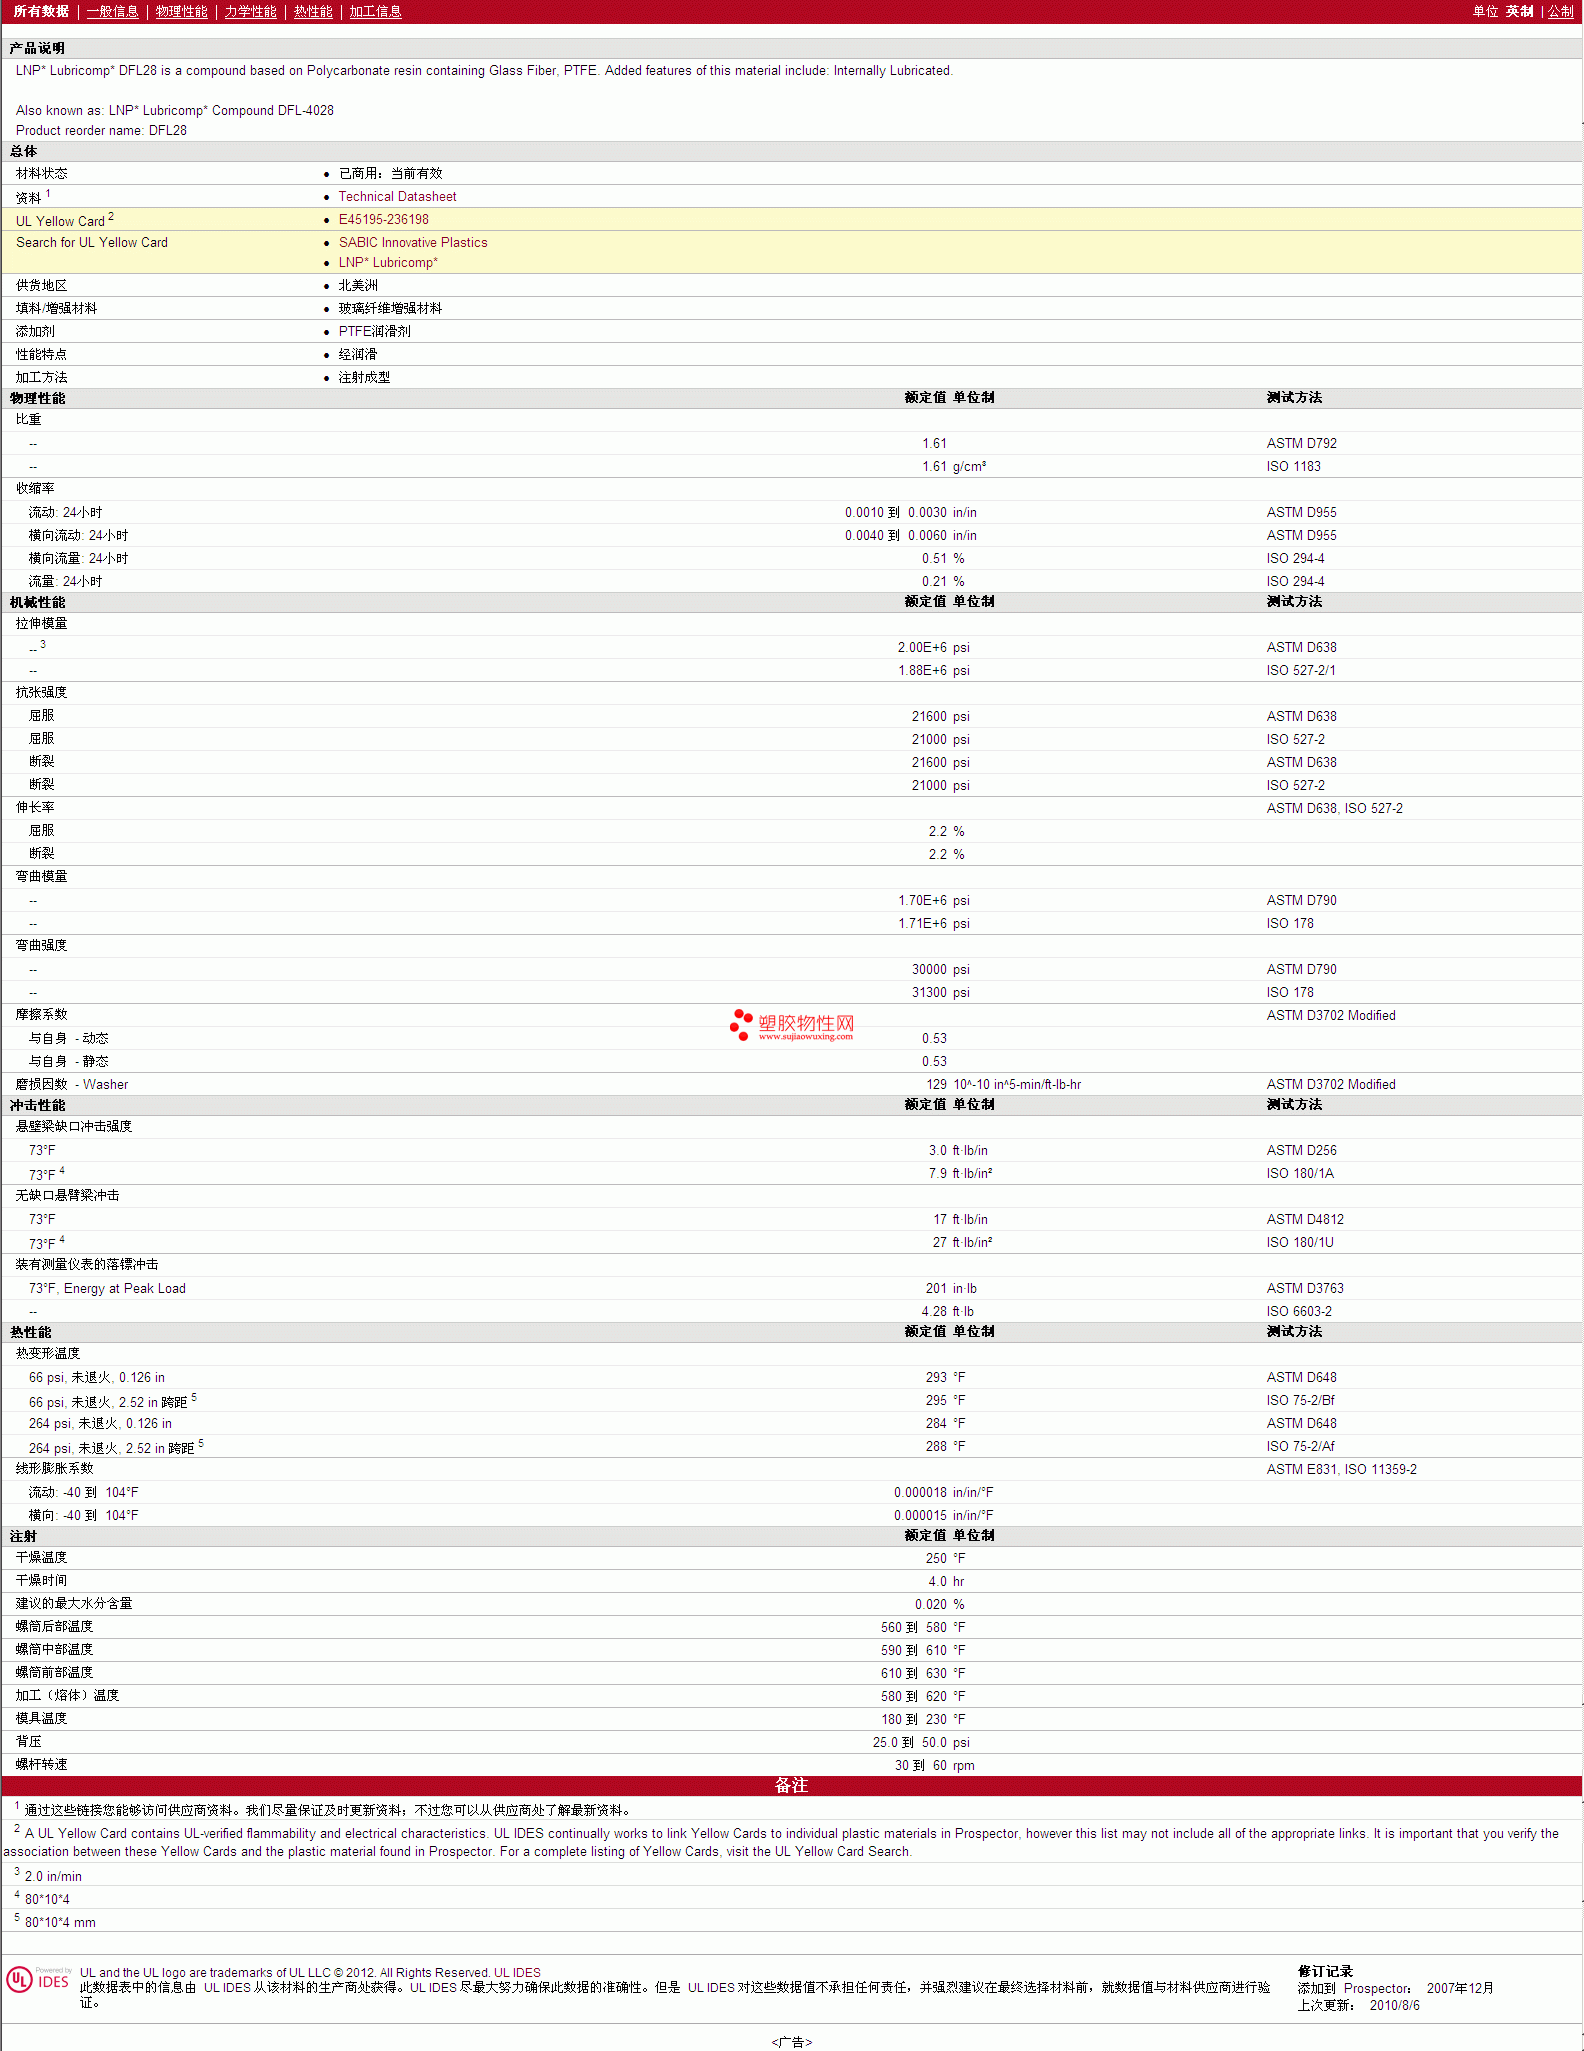Click the ASTM D3763 test method
Viewport: 1584px width, 2051px height.
click(x=1305, y=1289)
